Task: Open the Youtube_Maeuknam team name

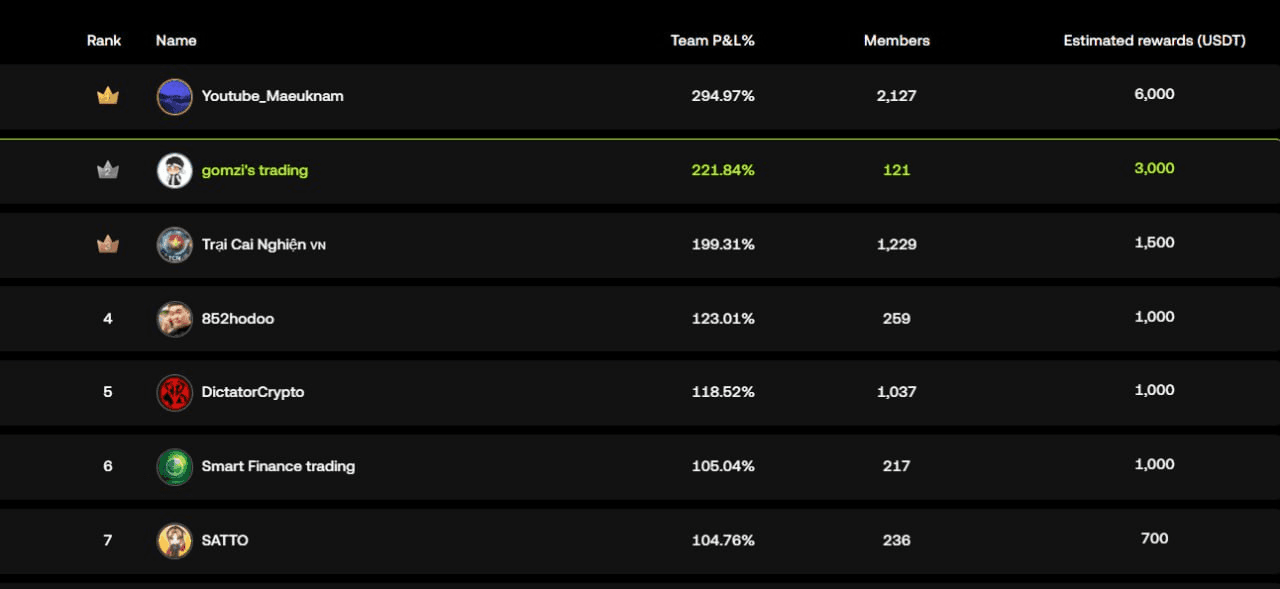Action: pyautogui.click(x=272, y=96)
